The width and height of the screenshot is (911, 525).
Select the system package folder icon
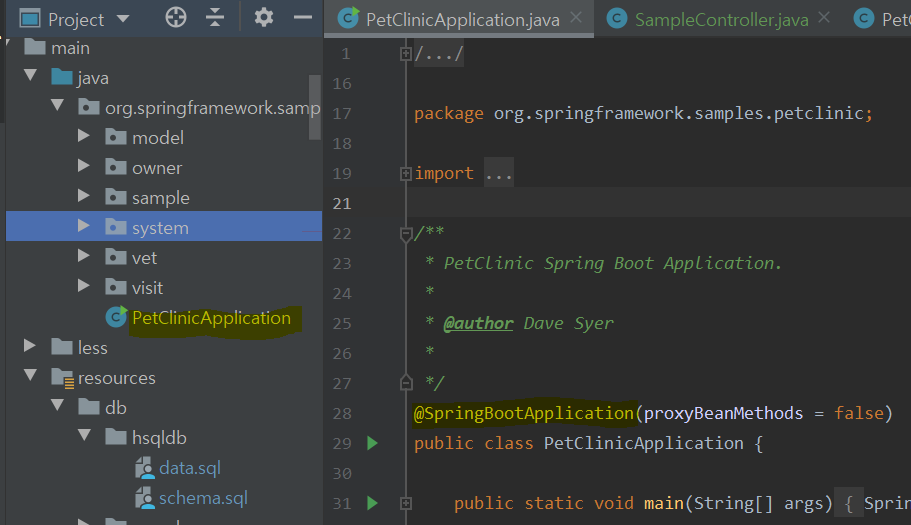(x=116, y=227)
